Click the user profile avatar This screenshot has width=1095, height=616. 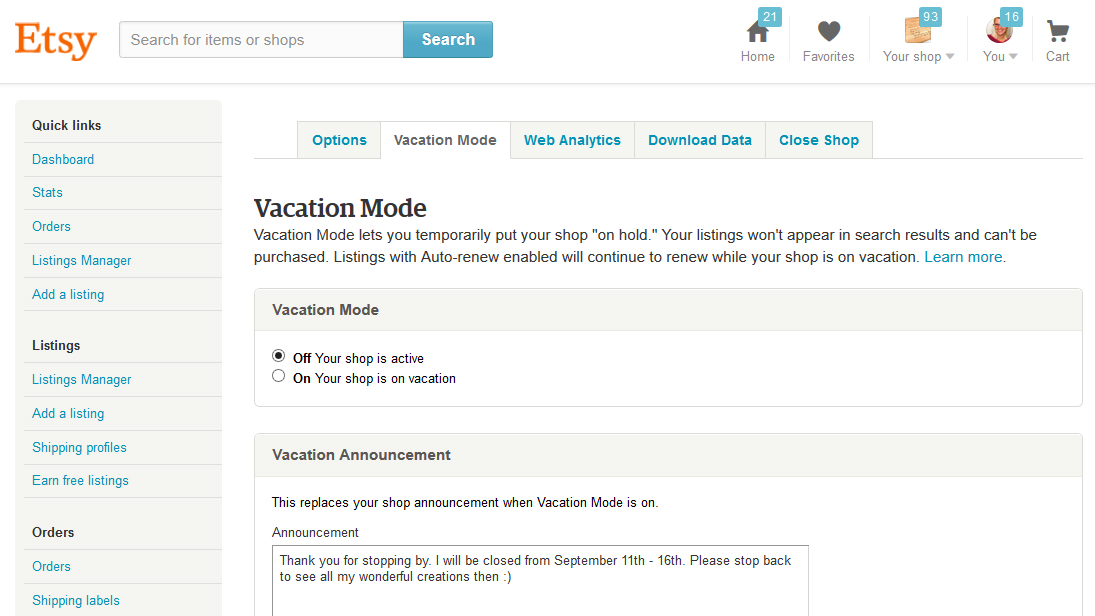[998, 31]
